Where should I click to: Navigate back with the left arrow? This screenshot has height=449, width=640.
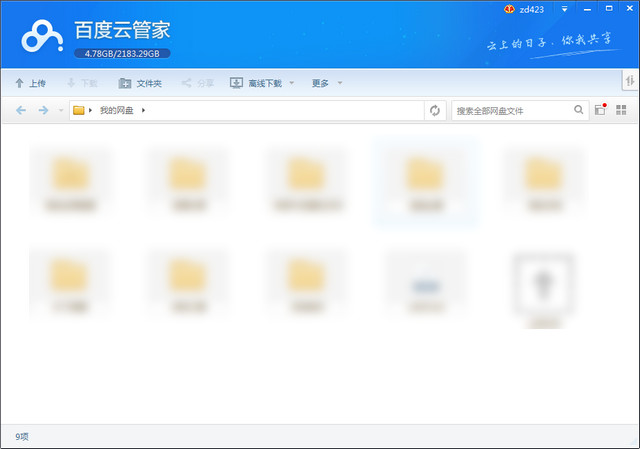point(21,110)
